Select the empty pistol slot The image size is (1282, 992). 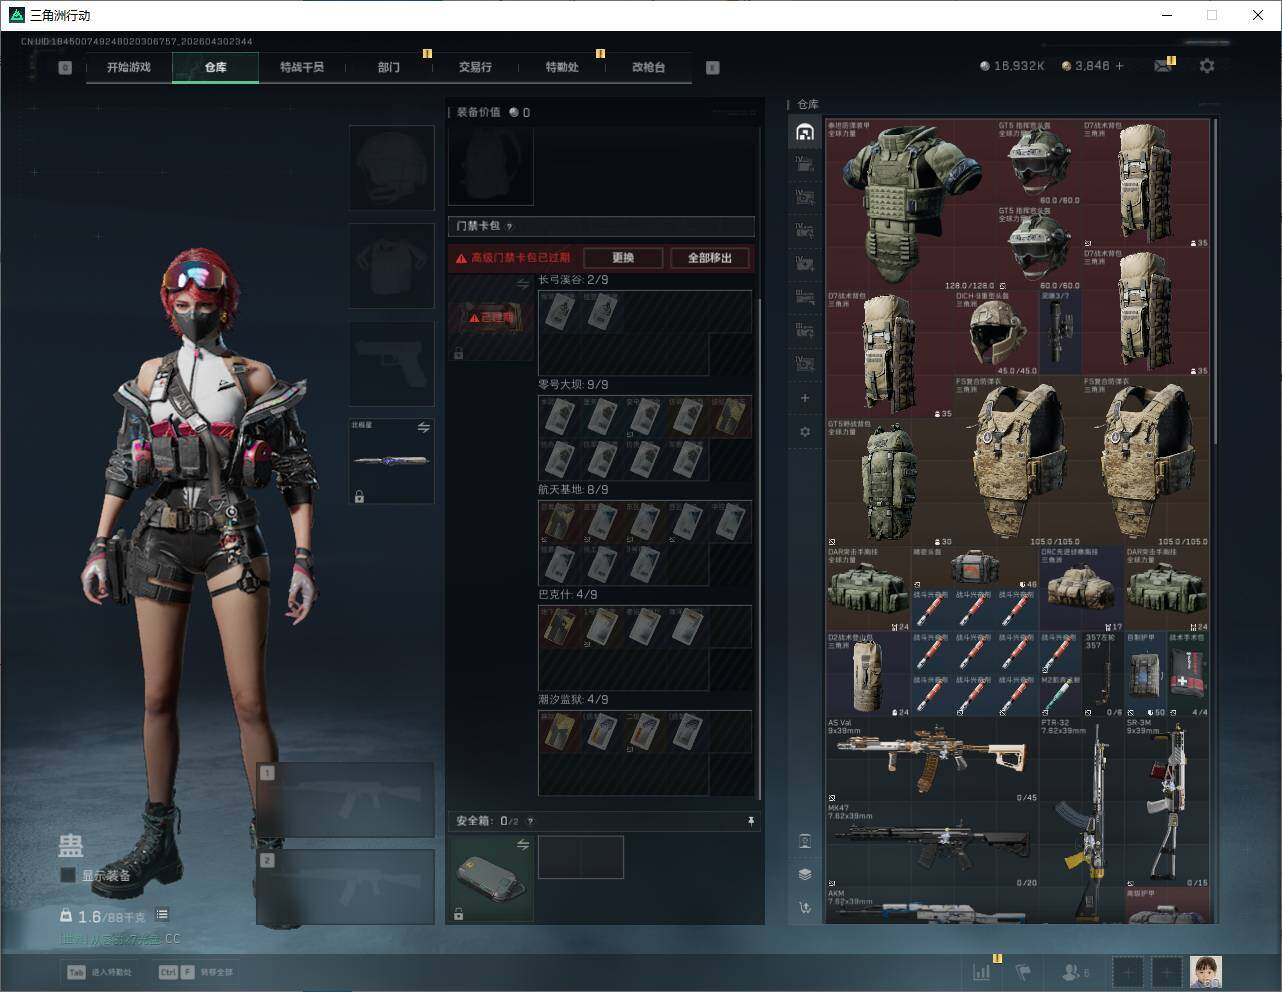click(x=391, y=364)
